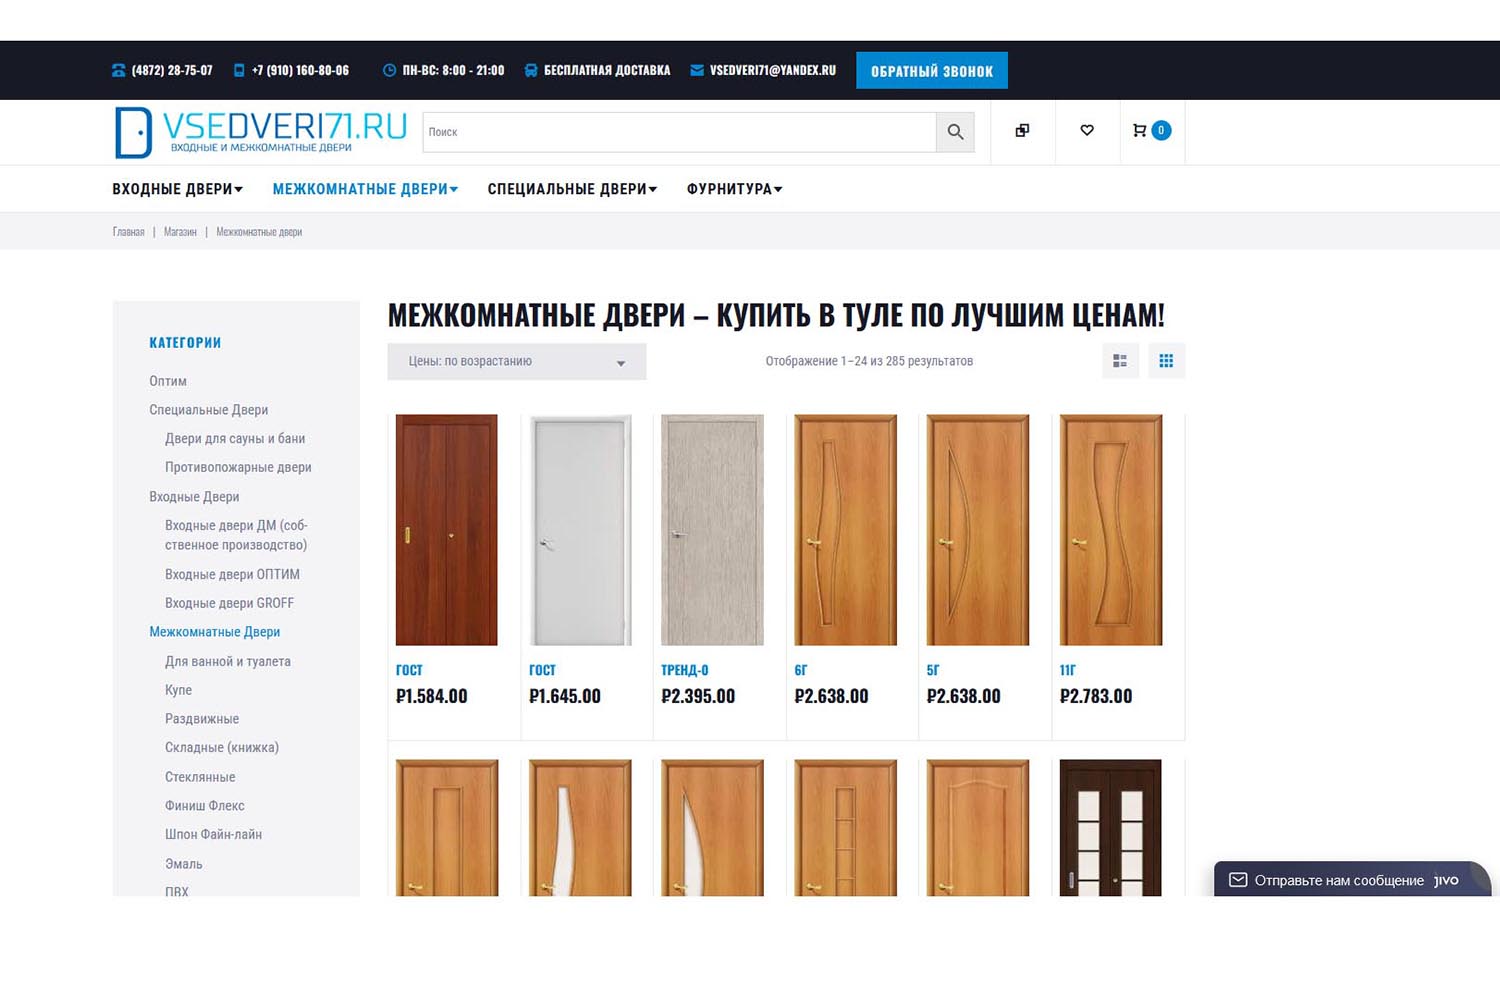Open the shopping cart icon
Image resolution: width=1500 pixels, height=999 pixels.
point(1139,130)
